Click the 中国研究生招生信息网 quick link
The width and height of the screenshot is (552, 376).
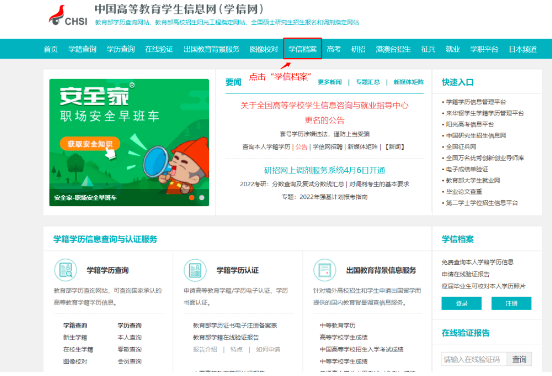[476, 136]
